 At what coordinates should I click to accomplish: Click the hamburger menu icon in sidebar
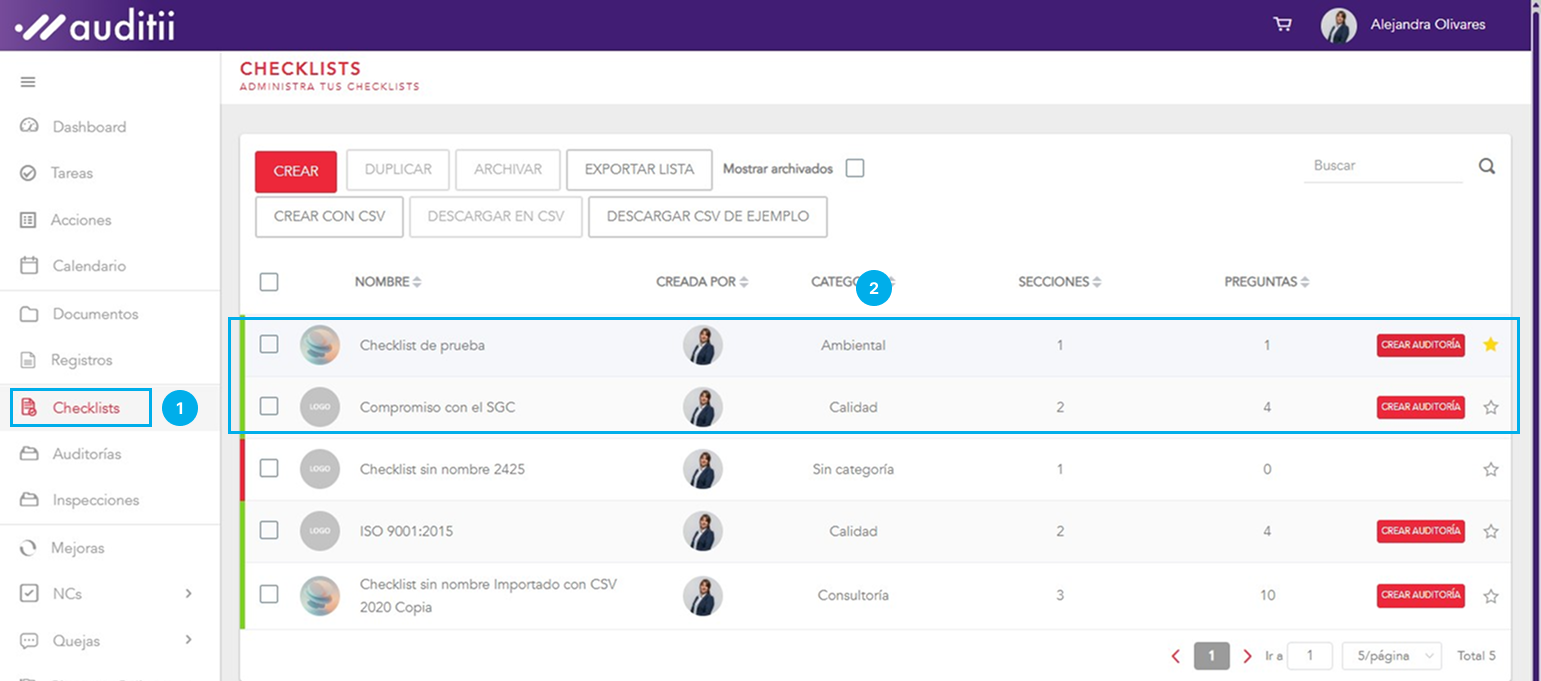[x=28, y=82]
